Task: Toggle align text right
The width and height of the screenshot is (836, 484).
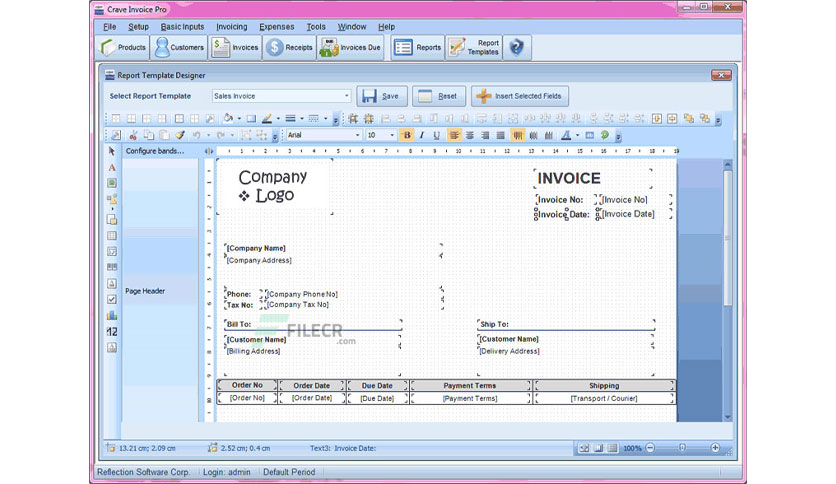Action: click(485, 135)
